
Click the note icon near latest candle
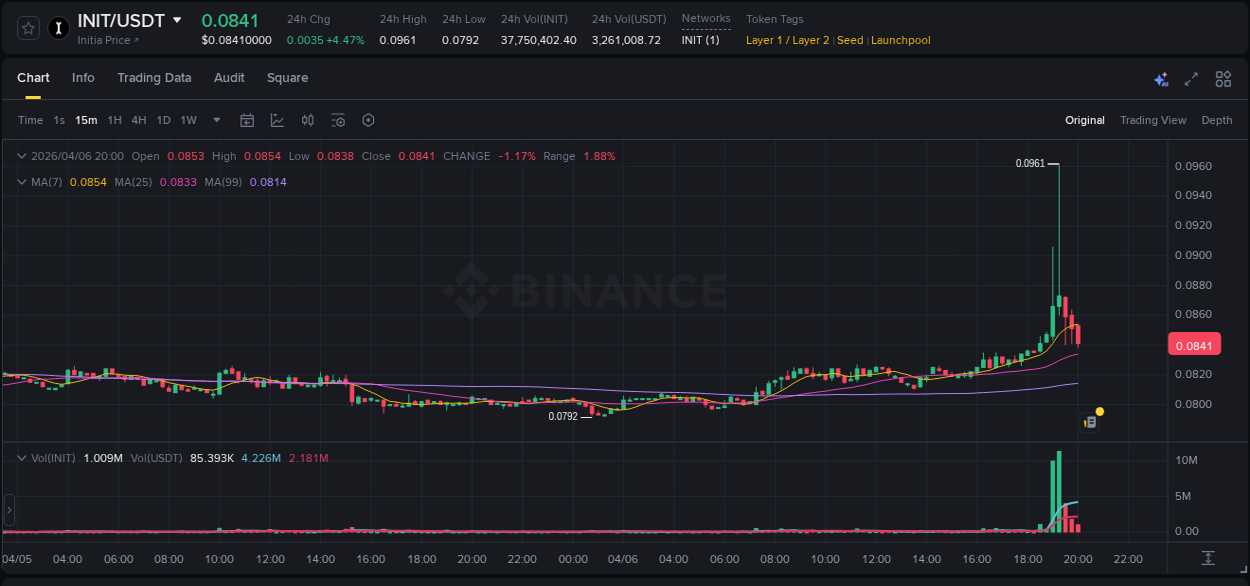pyautogui.click(x=1091, y=423)
